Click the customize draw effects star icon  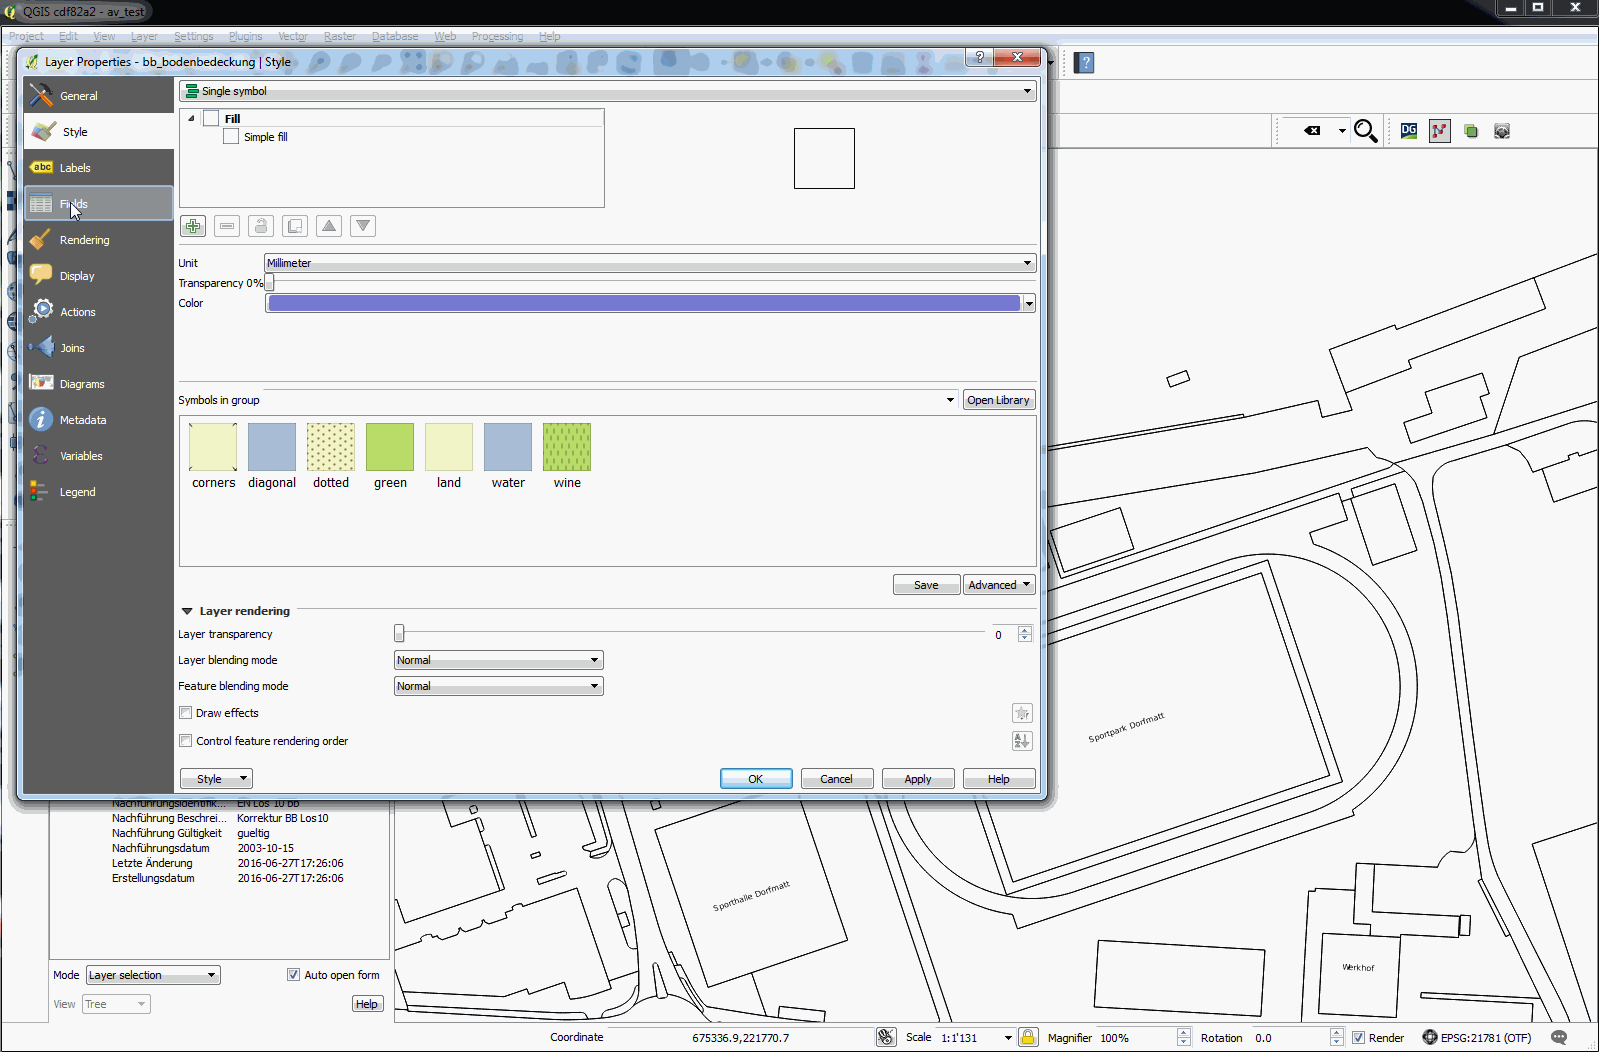(x=1021, y=713)
